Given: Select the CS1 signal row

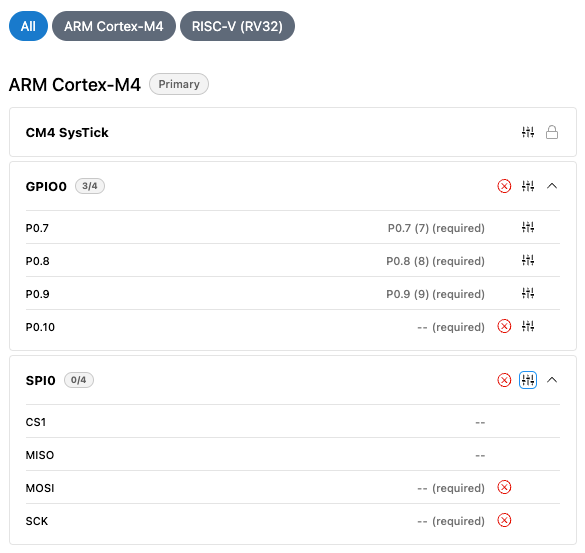Looking at the screenshot, I should pos(292,422).
